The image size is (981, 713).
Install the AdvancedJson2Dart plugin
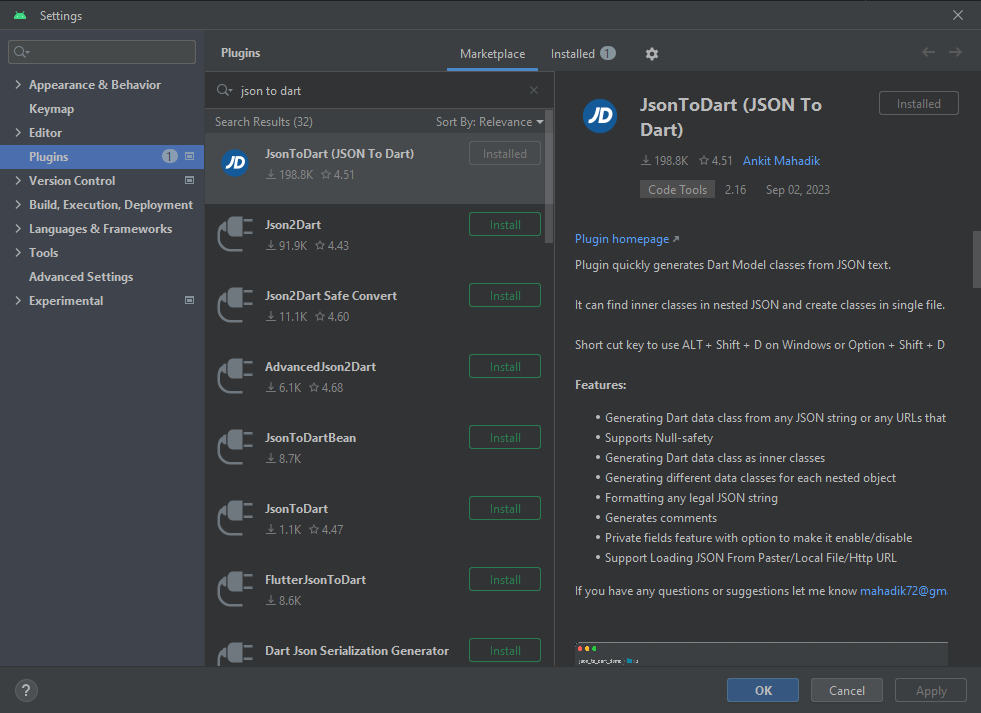[505, 367]
